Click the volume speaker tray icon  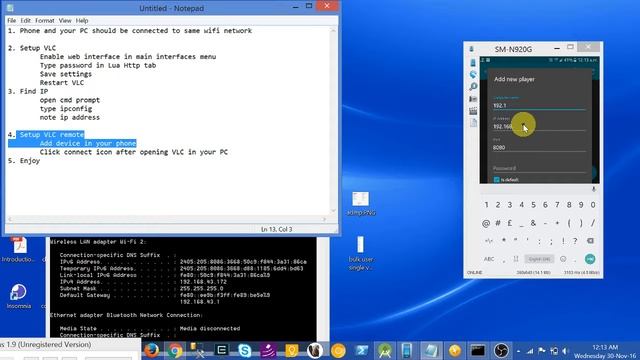[x=566, y=351]
